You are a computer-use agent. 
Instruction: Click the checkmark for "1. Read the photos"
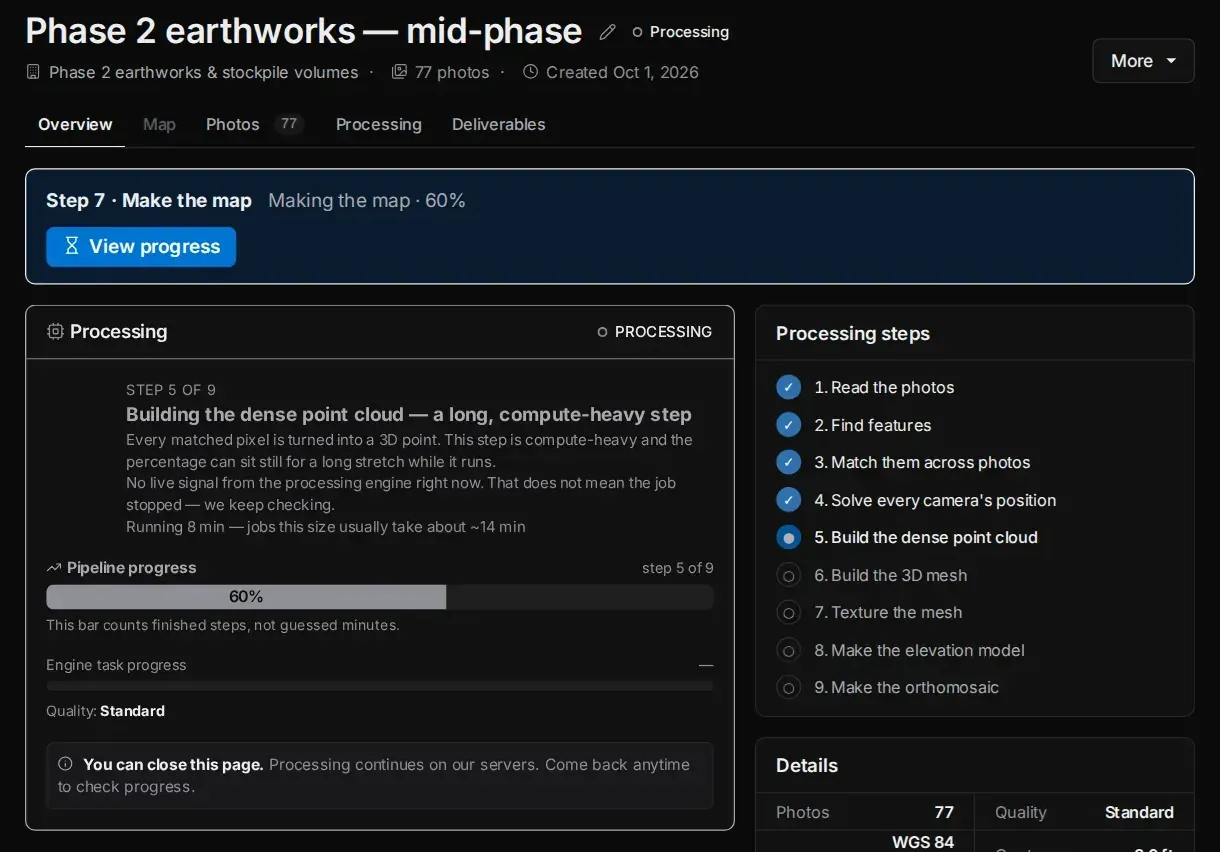(x=789, y=387)
